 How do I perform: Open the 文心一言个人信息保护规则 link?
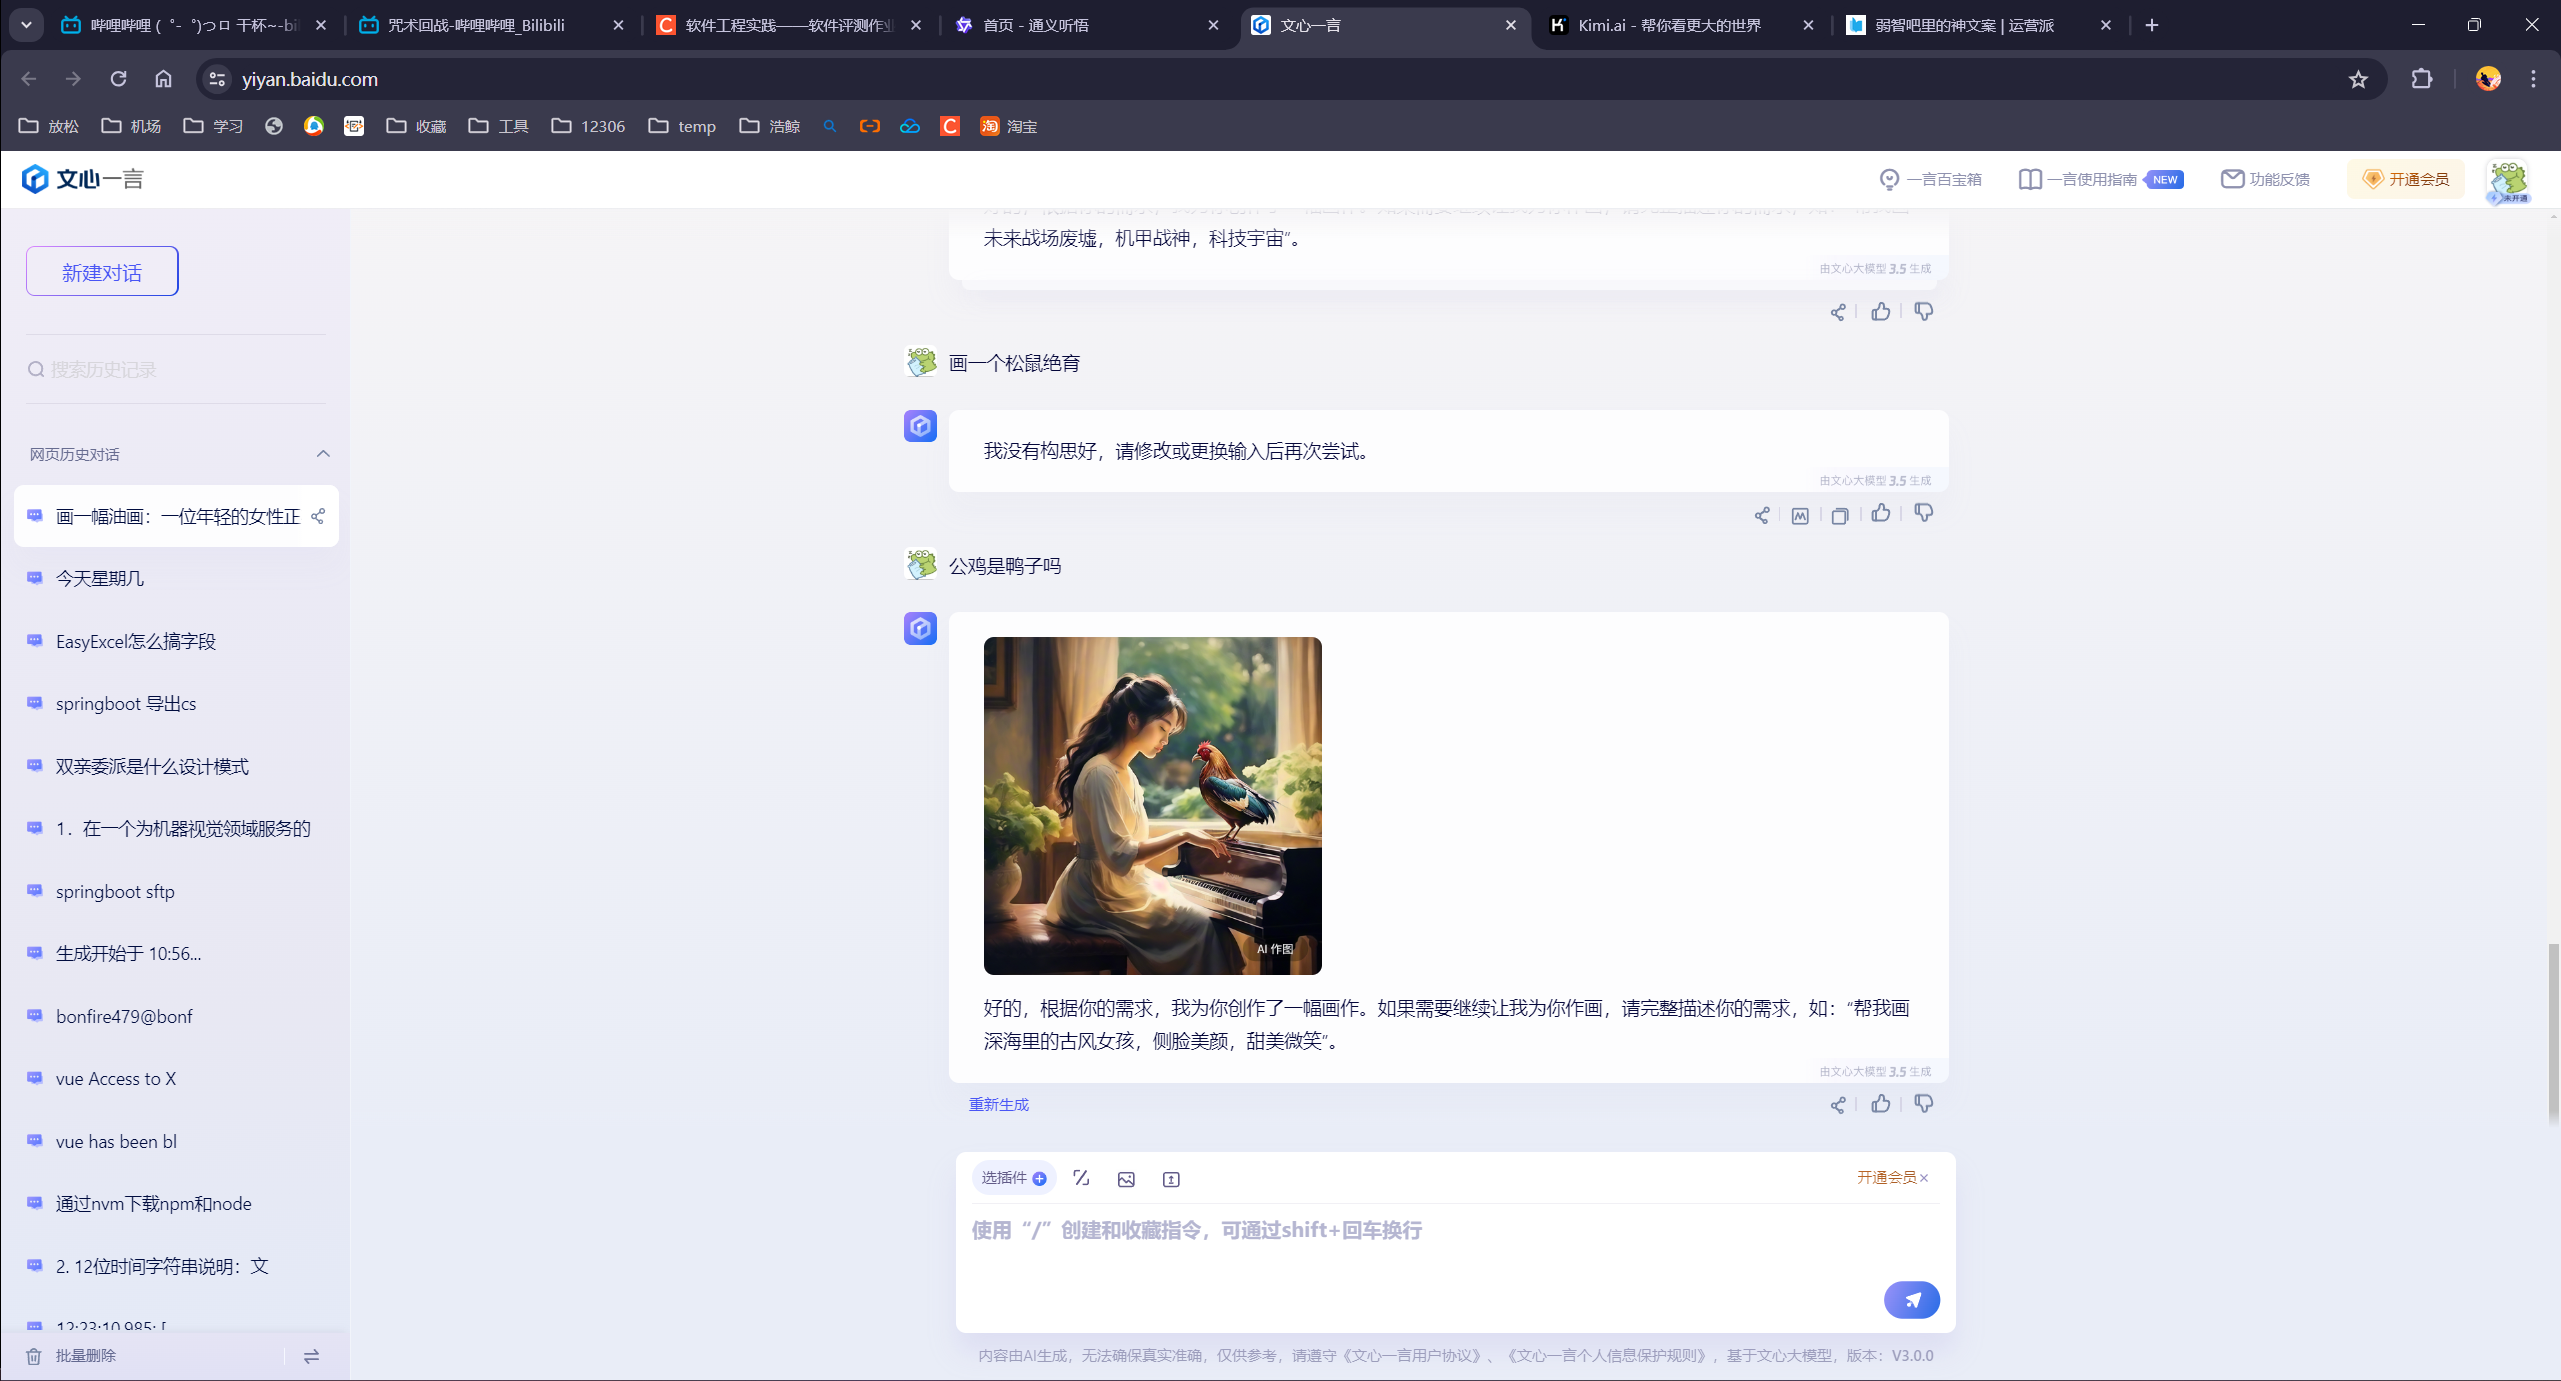coord(1608,1356)
